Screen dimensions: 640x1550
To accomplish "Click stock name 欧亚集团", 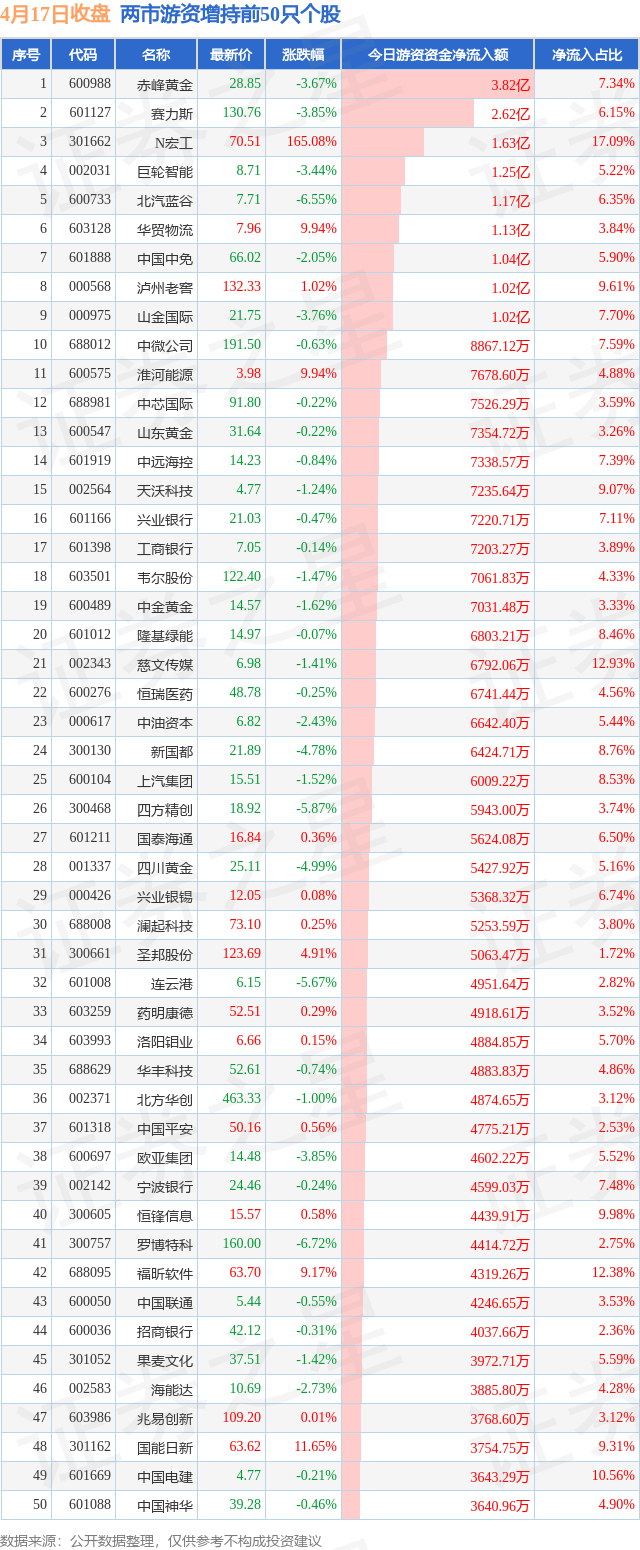I will point(165,1158).
